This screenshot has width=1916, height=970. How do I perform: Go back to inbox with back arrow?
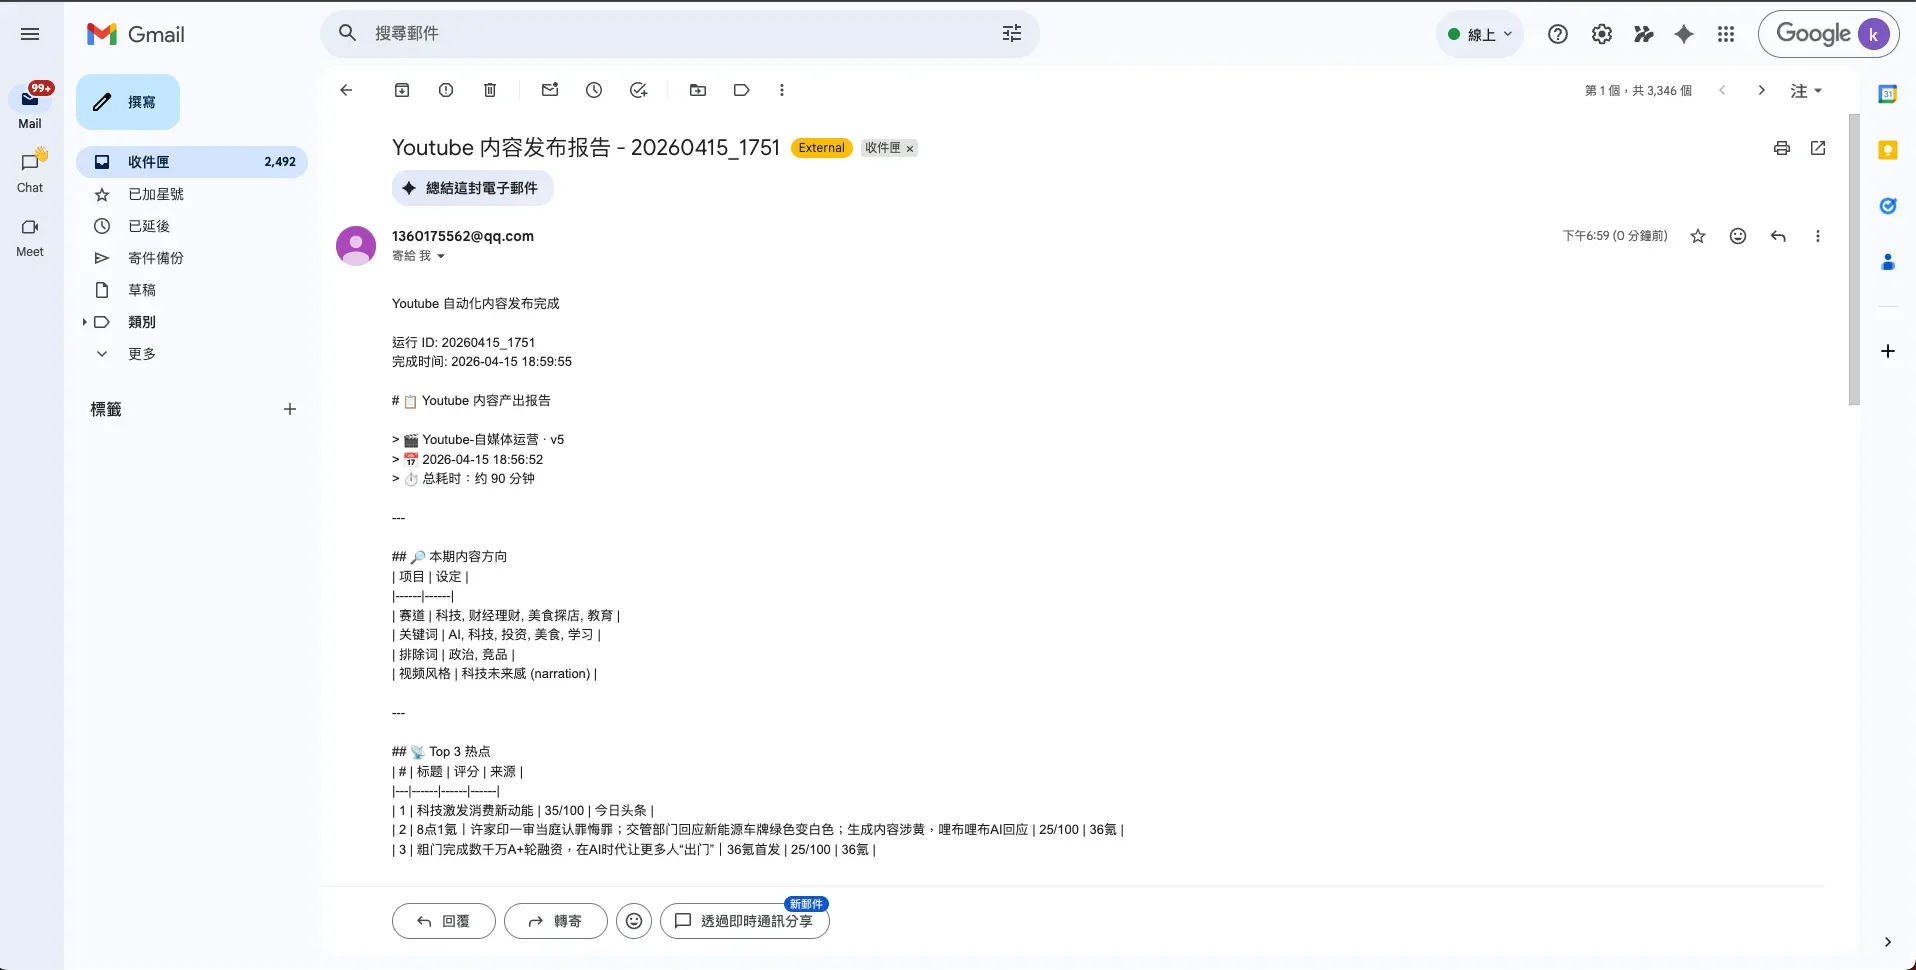[346, 90]
